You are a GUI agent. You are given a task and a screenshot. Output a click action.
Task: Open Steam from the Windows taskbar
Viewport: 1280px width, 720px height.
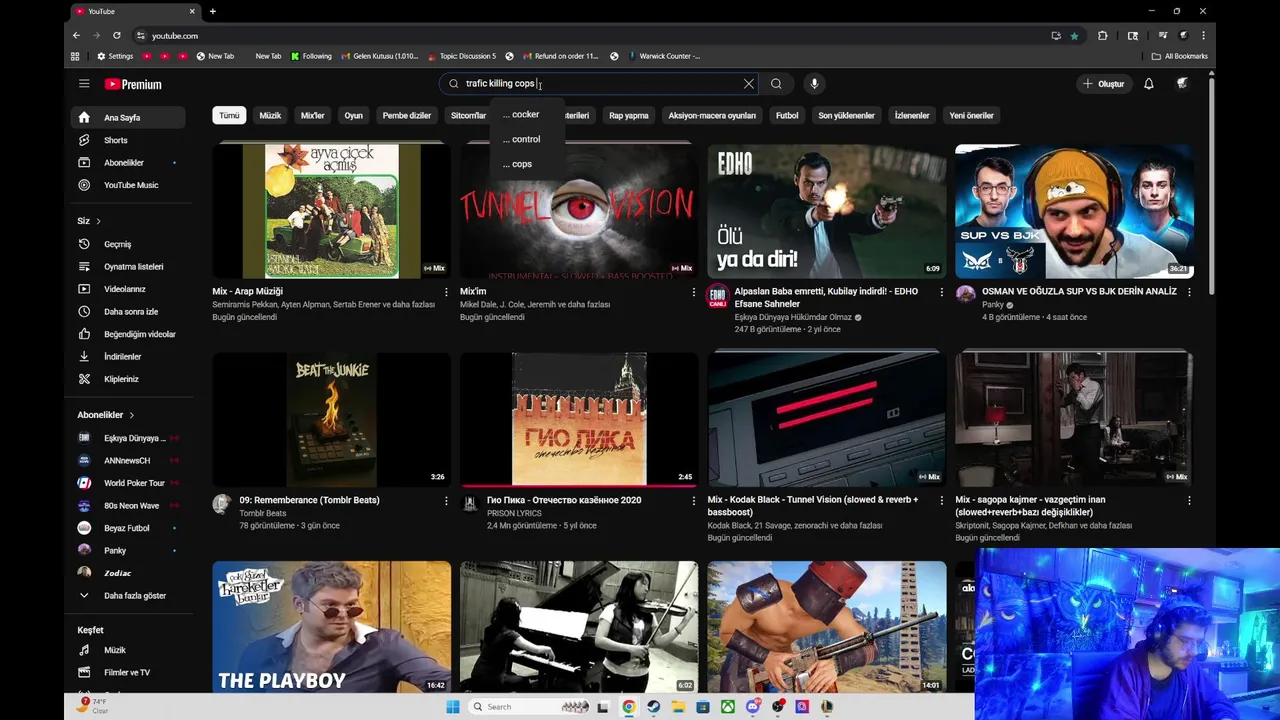pyautogui.click(x=653, y=707)
